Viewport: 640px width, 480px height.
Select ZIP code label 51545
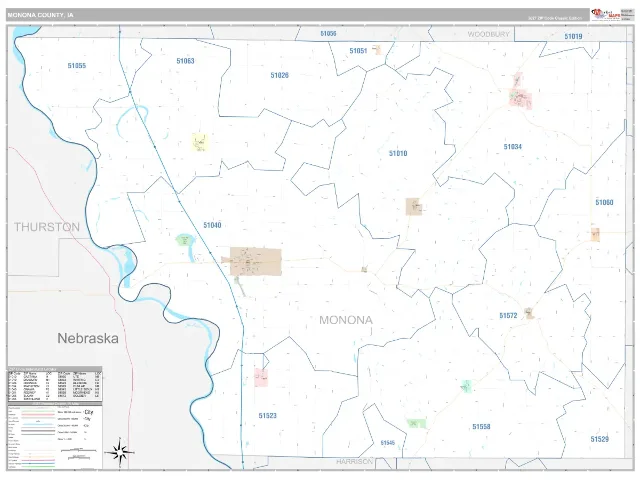[x=387, y=443]
